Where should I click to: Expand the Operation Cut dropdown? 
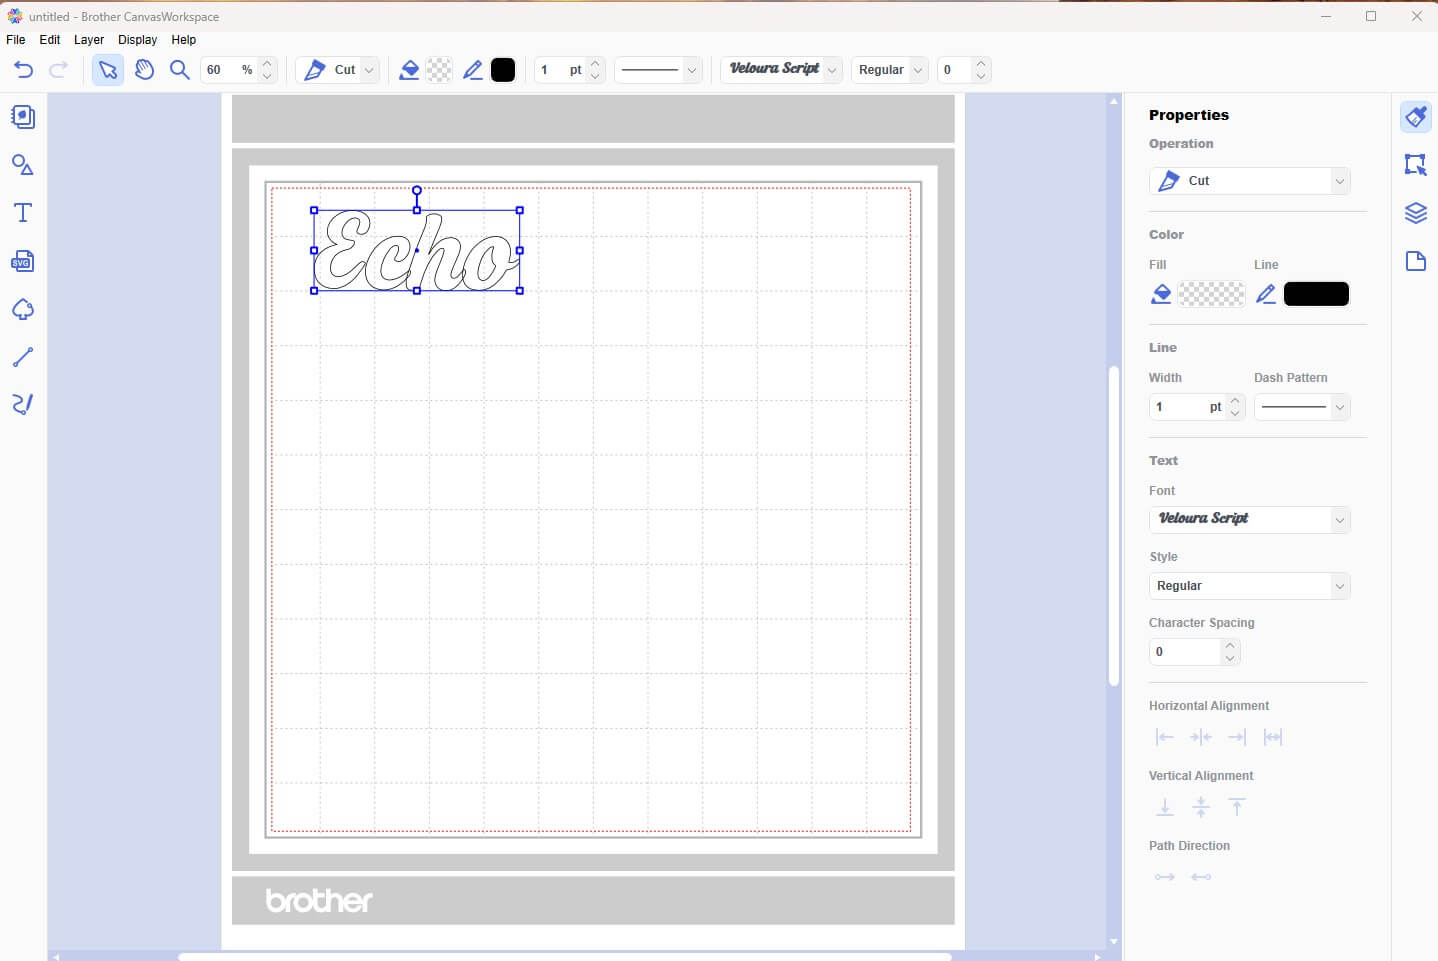[x=1249, y=181]
